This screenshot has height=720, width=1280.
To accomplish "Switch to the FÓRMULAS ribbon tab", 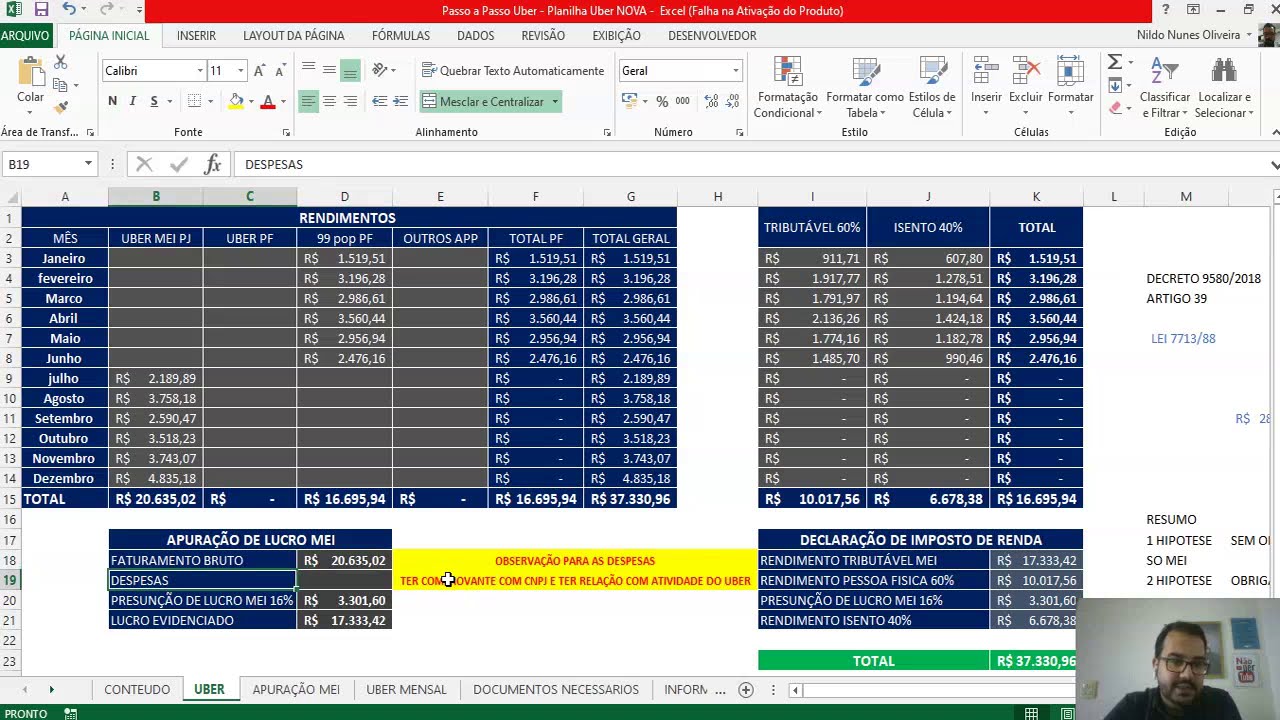I will tap(401, 35).
